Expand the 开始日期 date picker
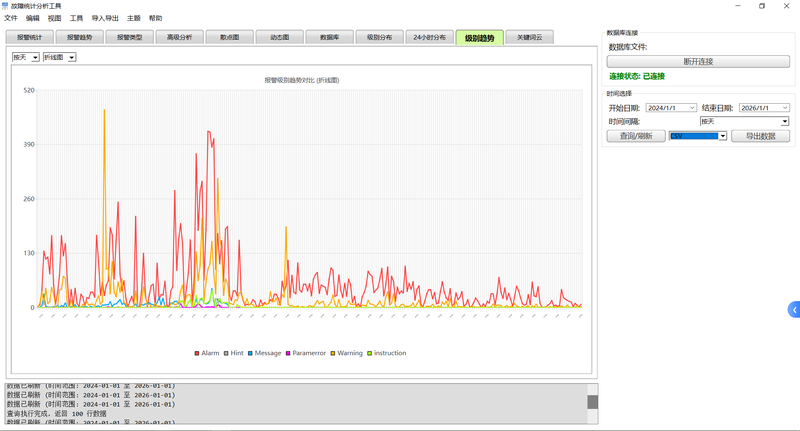800x431 pixels. coord(692,108)
